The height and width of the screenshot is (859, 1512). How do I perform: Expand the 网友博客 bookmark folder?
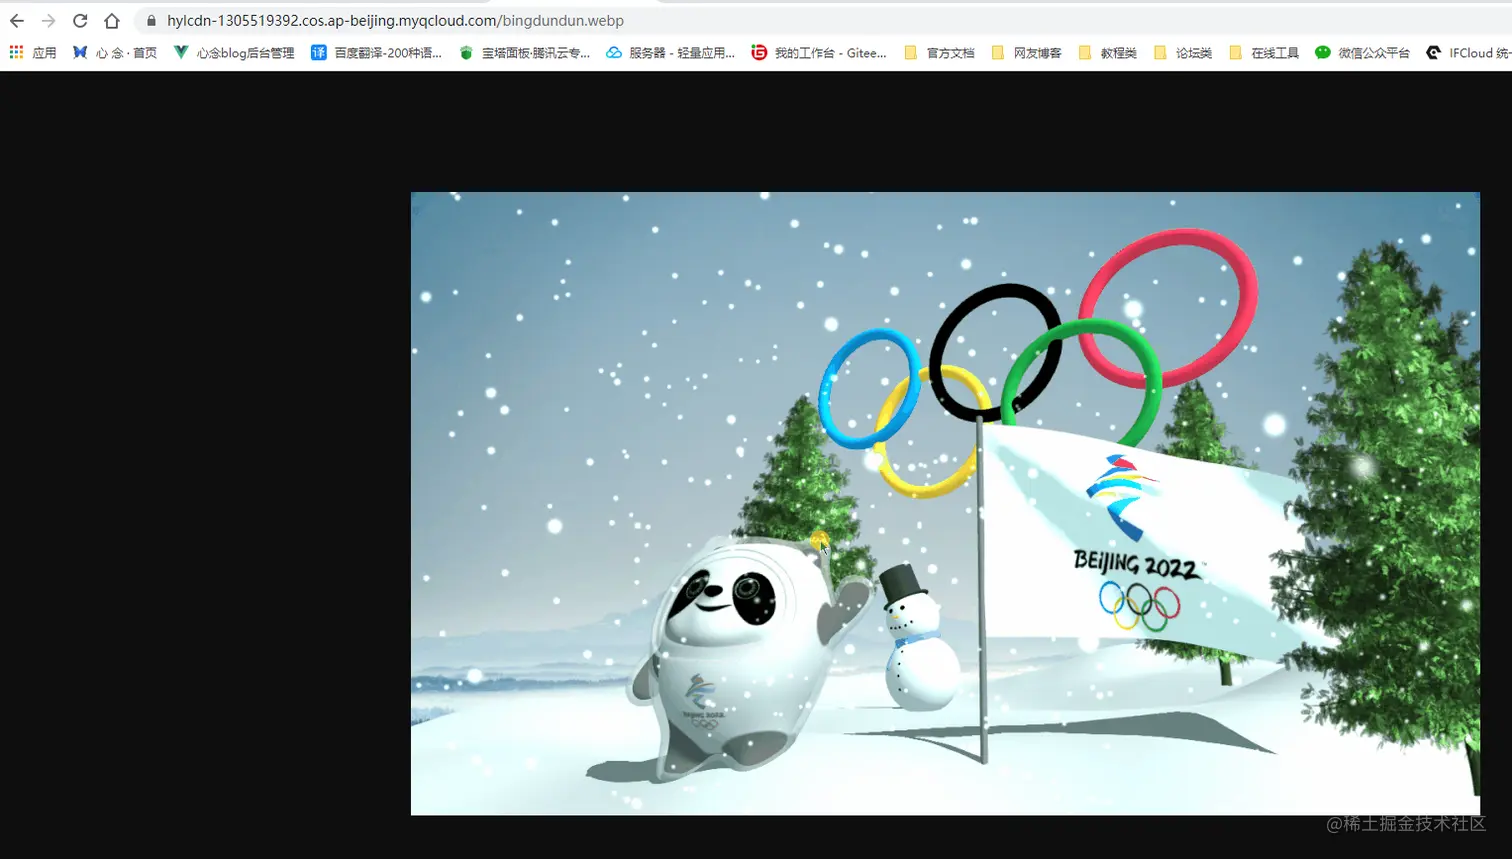click(1026, 53)
